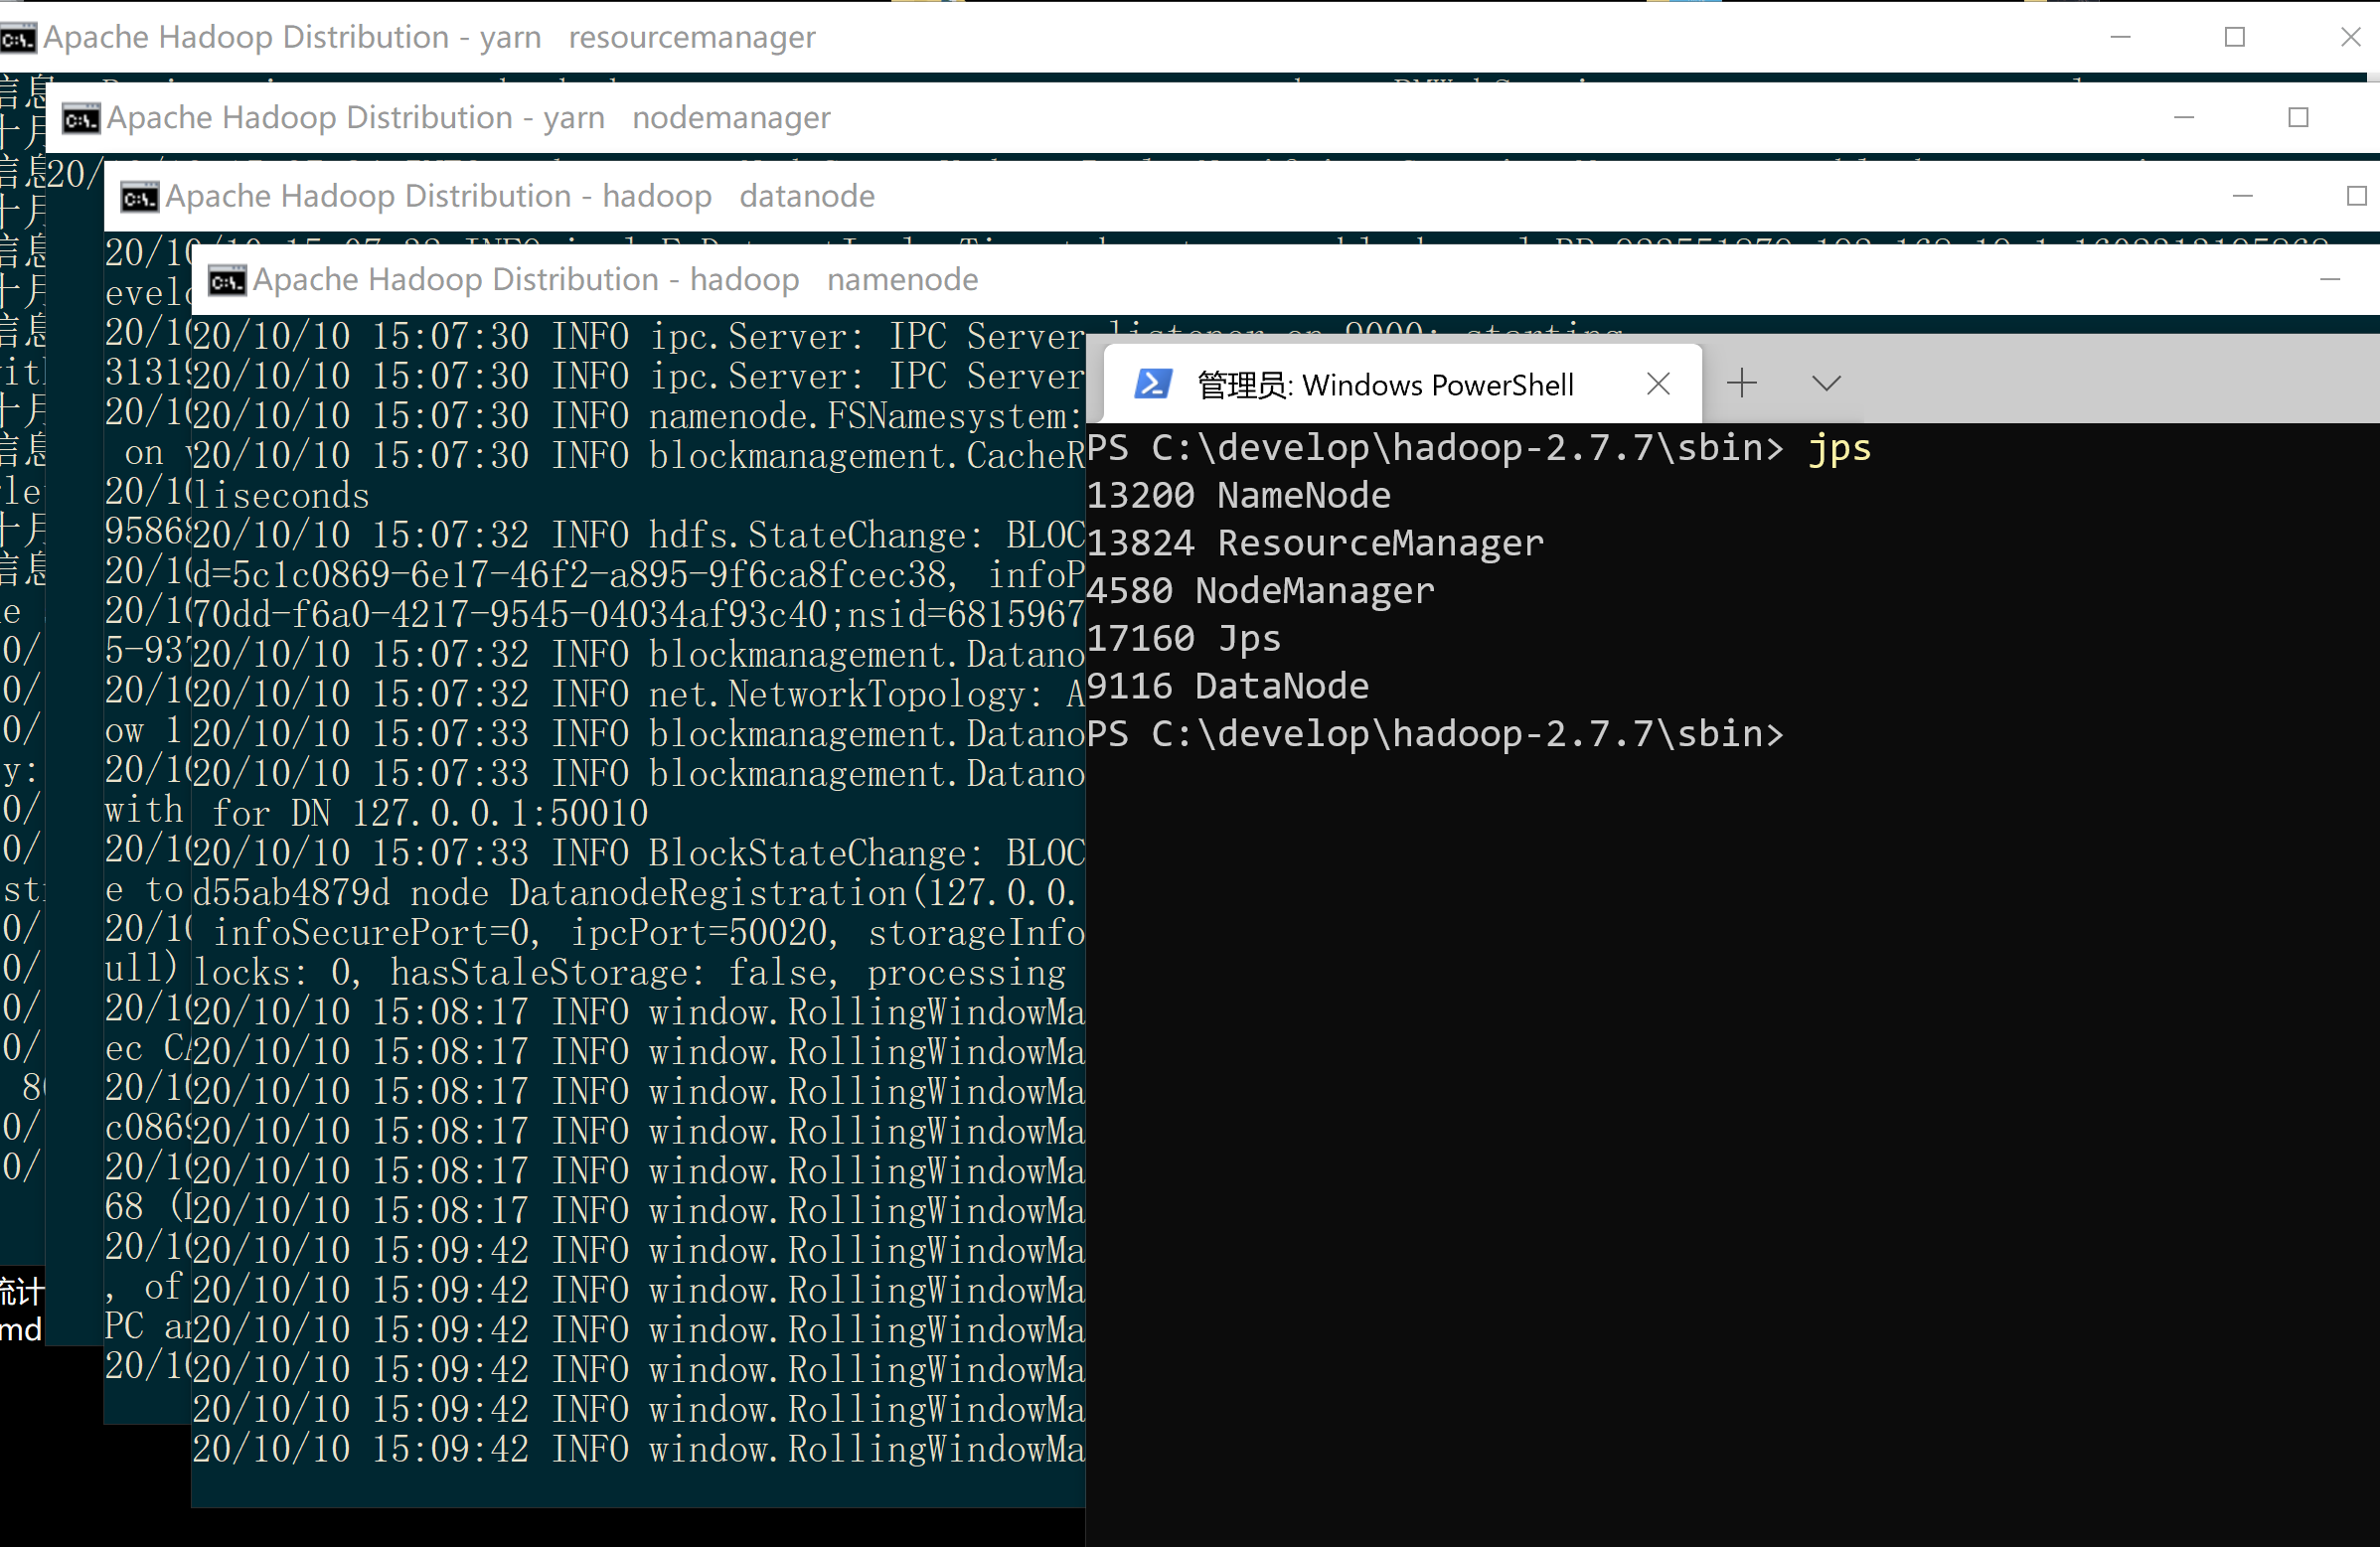Click the PowerShell tab icon
Screen dimensions: 2380x1547
click(x=1152, y=384)
